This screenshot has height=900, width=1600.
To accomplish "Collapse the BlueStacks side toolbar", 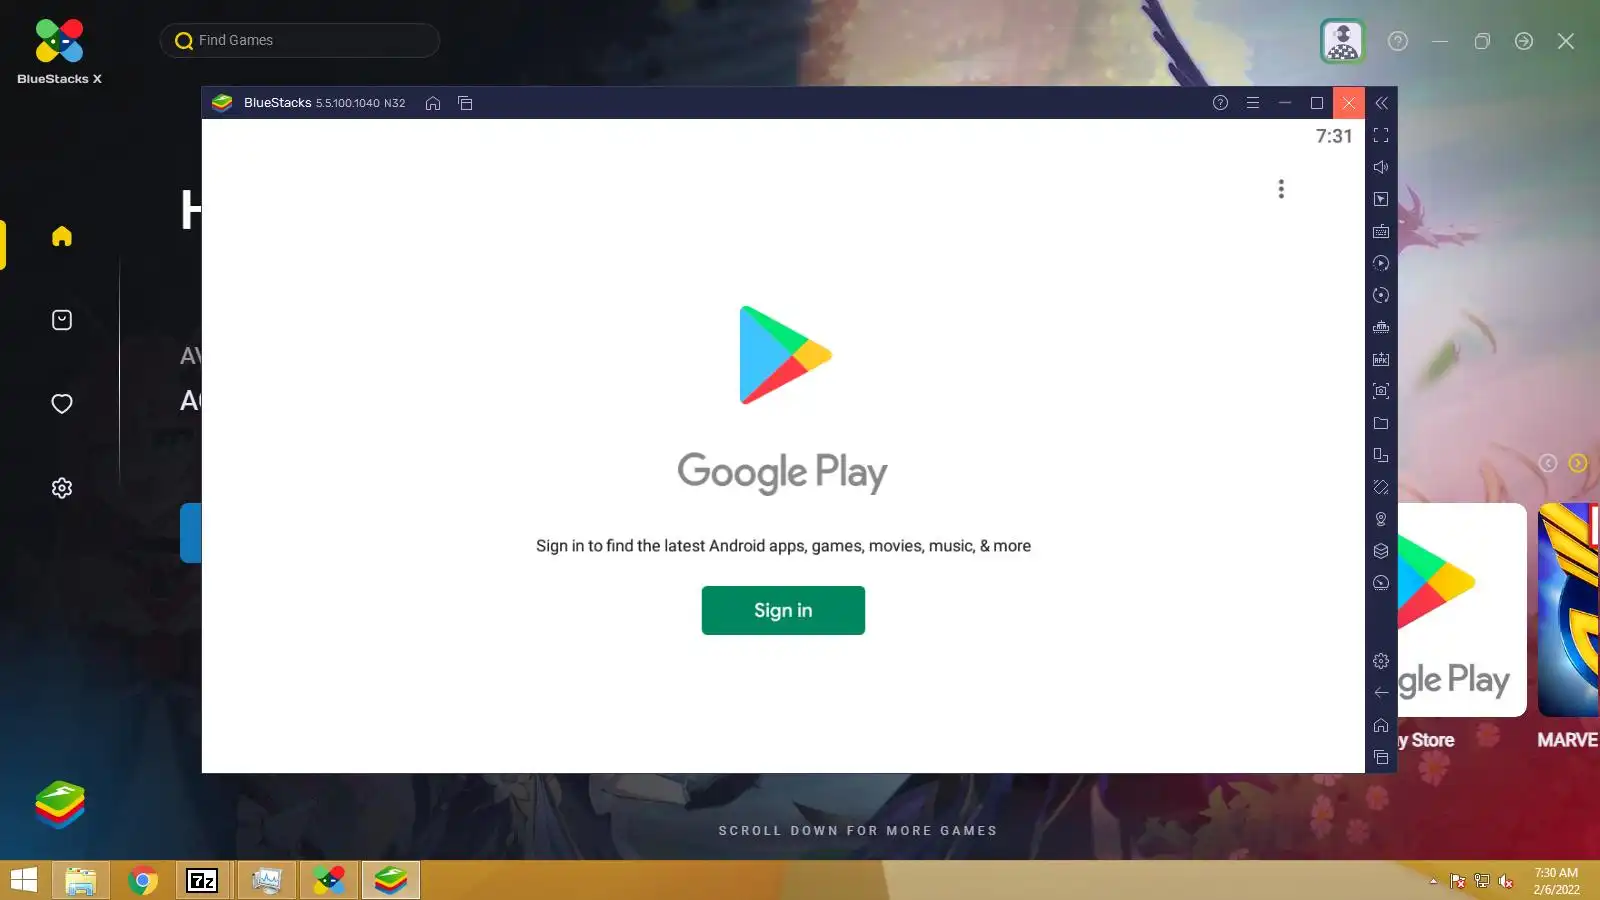I will (1381, 103).
